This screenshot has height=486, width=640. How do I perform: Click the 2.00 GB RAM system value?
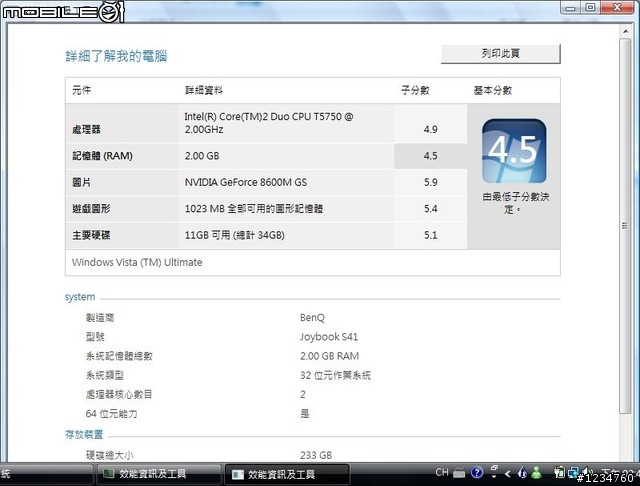pyautogui.click(x=329, y=356)
